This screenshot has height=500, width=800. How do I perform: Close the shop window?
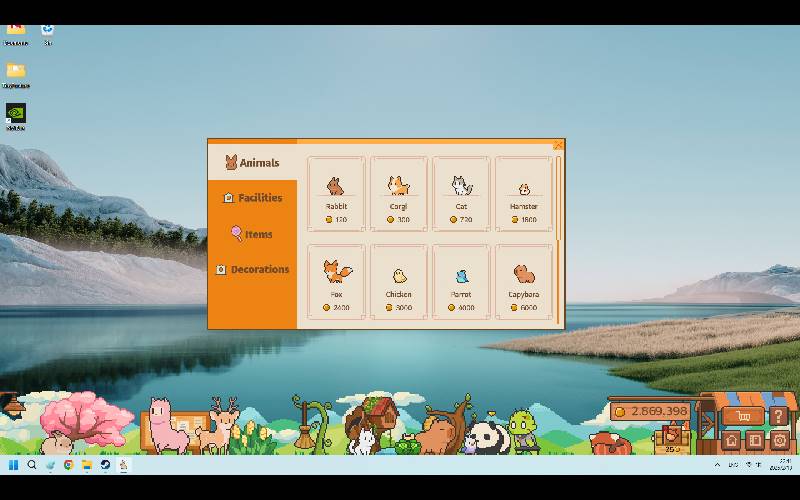[x=558, y=145]
